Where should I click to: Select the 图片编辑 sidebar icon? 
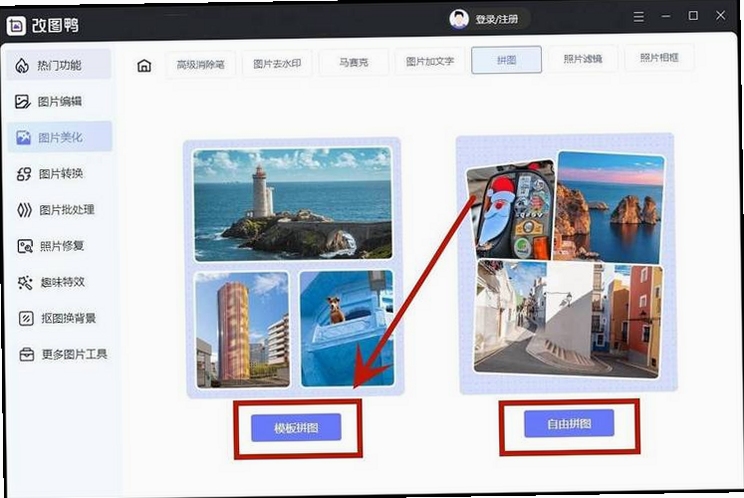click(22, 101)
